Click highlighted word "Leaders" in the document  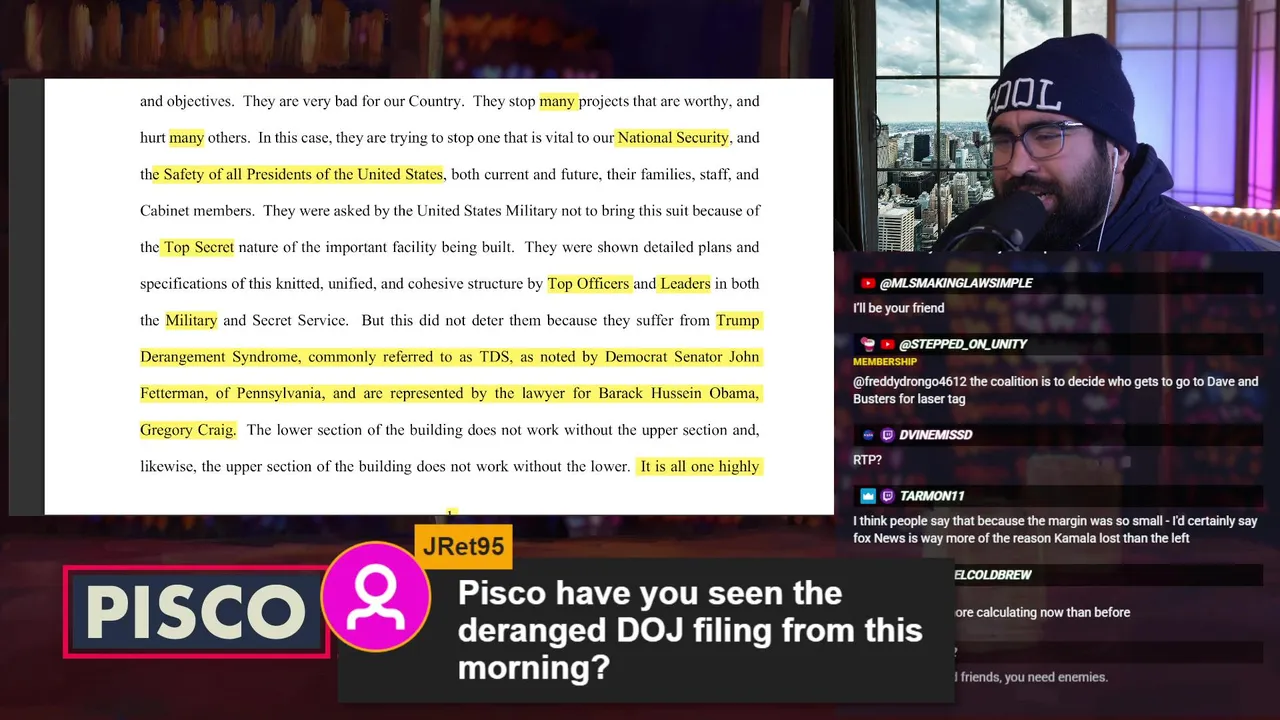(685, 284)
